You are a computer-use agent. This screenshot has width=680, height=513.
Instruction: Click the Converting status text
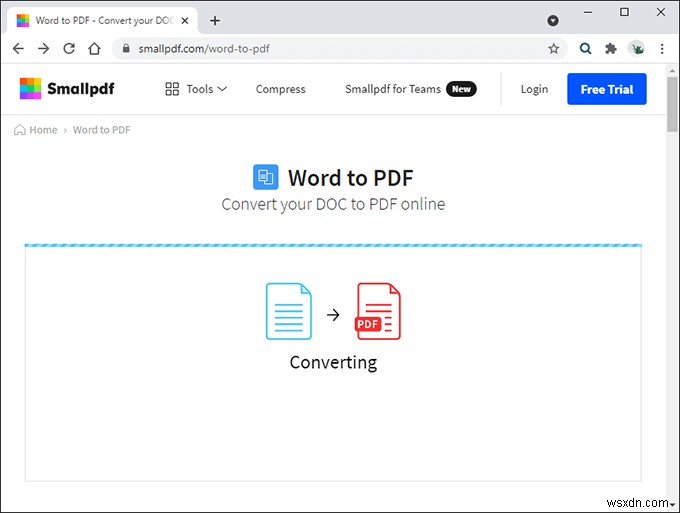point(333,362)
